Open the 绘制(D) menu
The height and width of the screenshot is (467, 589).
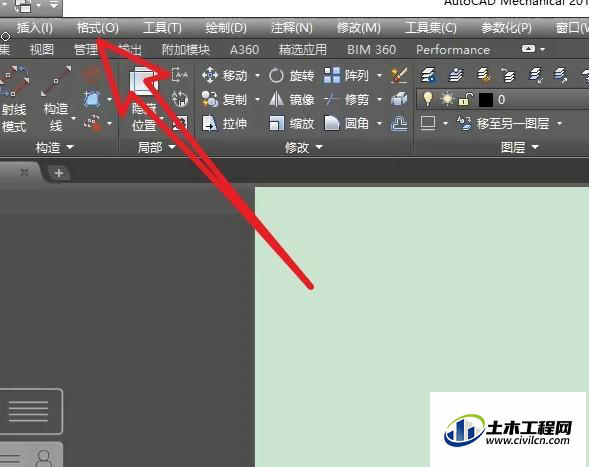[x=226, y=28]
